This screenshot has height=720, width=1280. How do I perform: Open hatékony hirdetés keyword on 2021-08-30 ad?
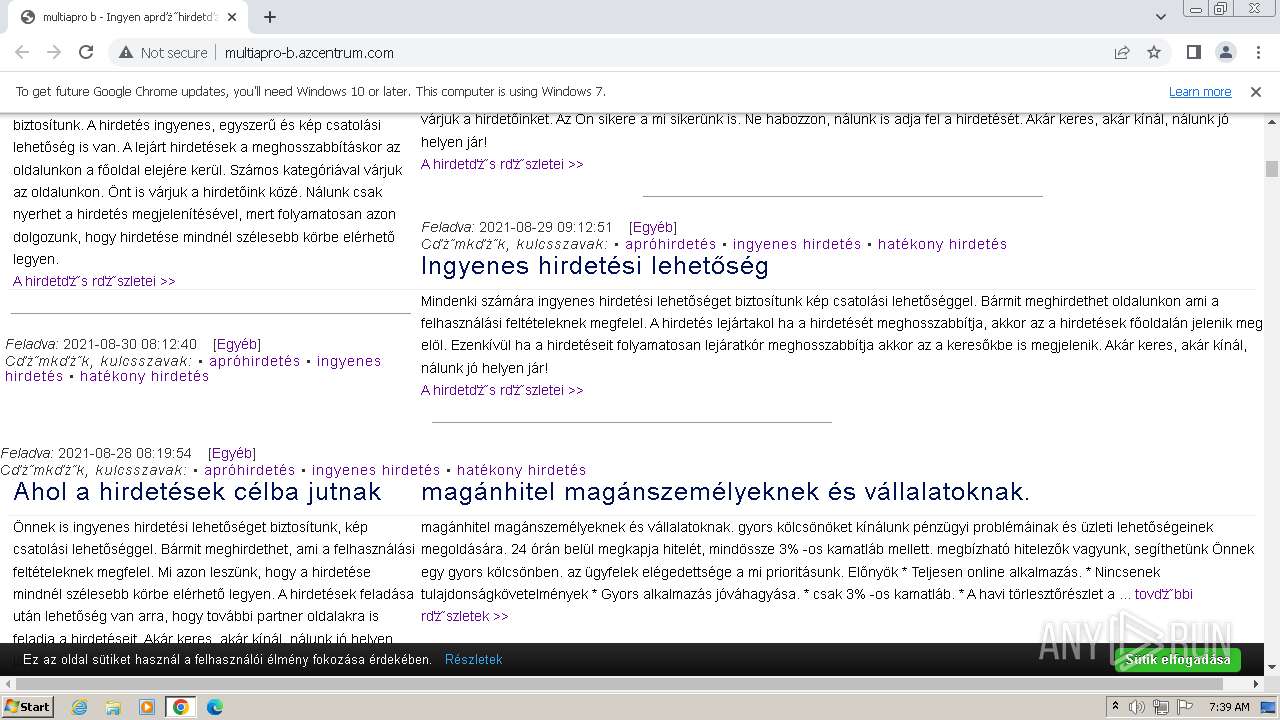coord(145,376)
